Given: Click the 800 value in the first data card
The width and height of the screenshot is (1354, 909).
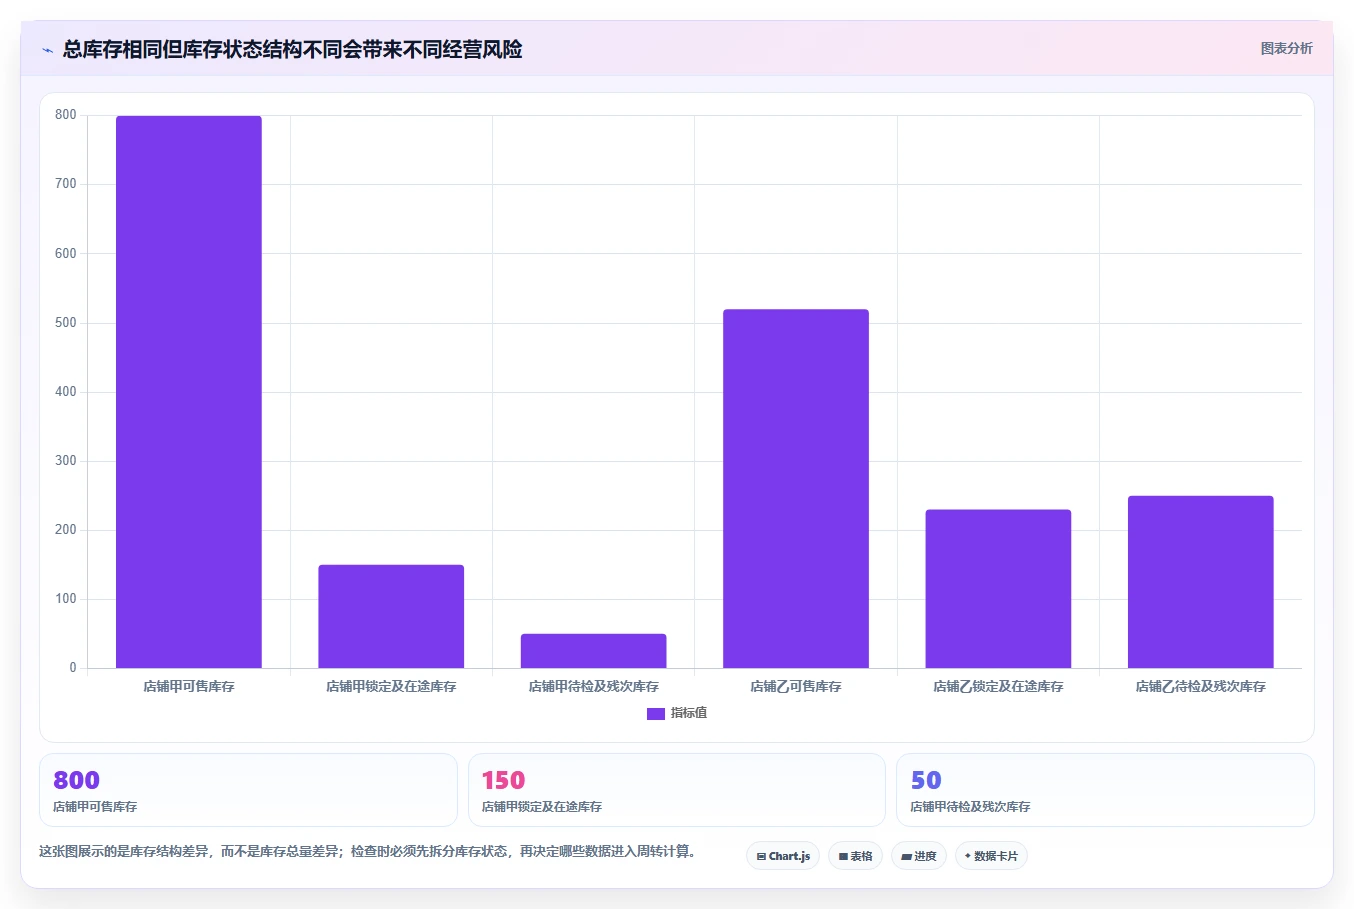Looking at the screenshot, I should click(x=76, y=780).
